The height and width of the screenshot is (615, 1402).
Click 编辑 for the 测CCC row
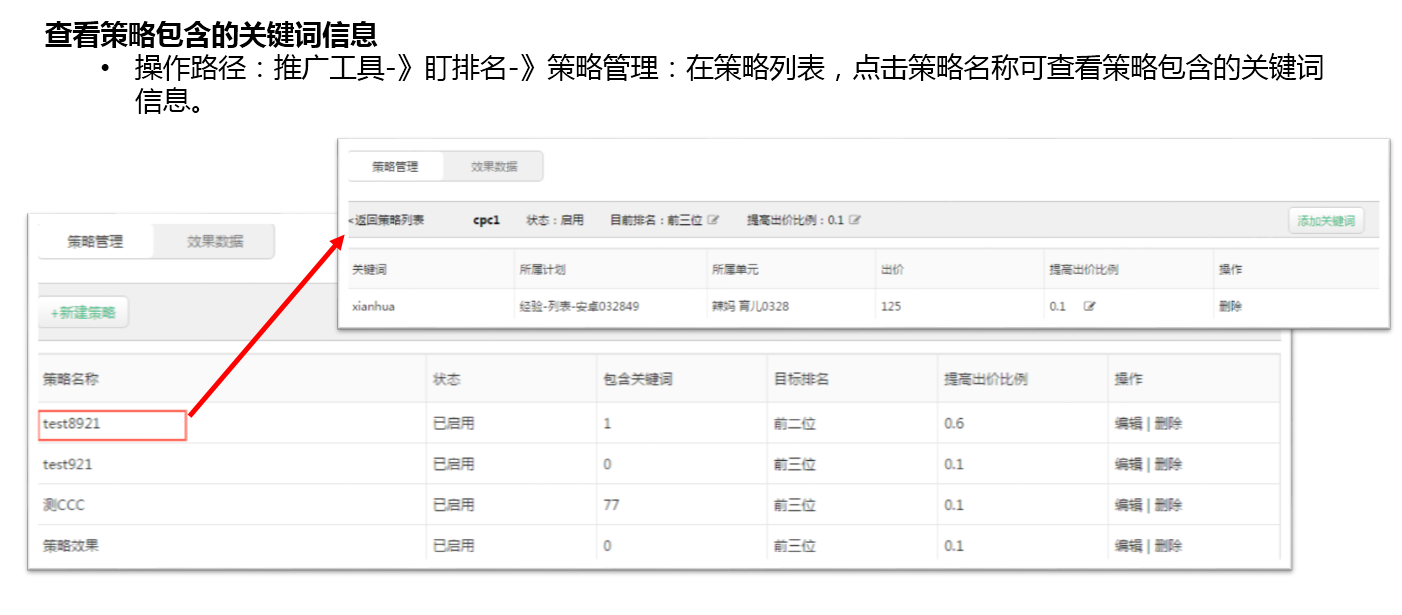click(x=1128, y=505)
